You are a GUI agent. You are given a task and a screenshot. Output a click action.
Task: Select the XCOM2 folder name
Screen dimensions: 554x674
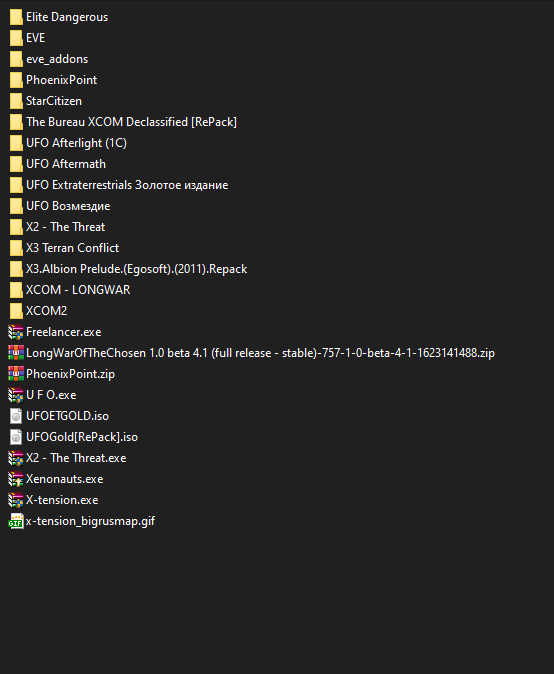46,311
